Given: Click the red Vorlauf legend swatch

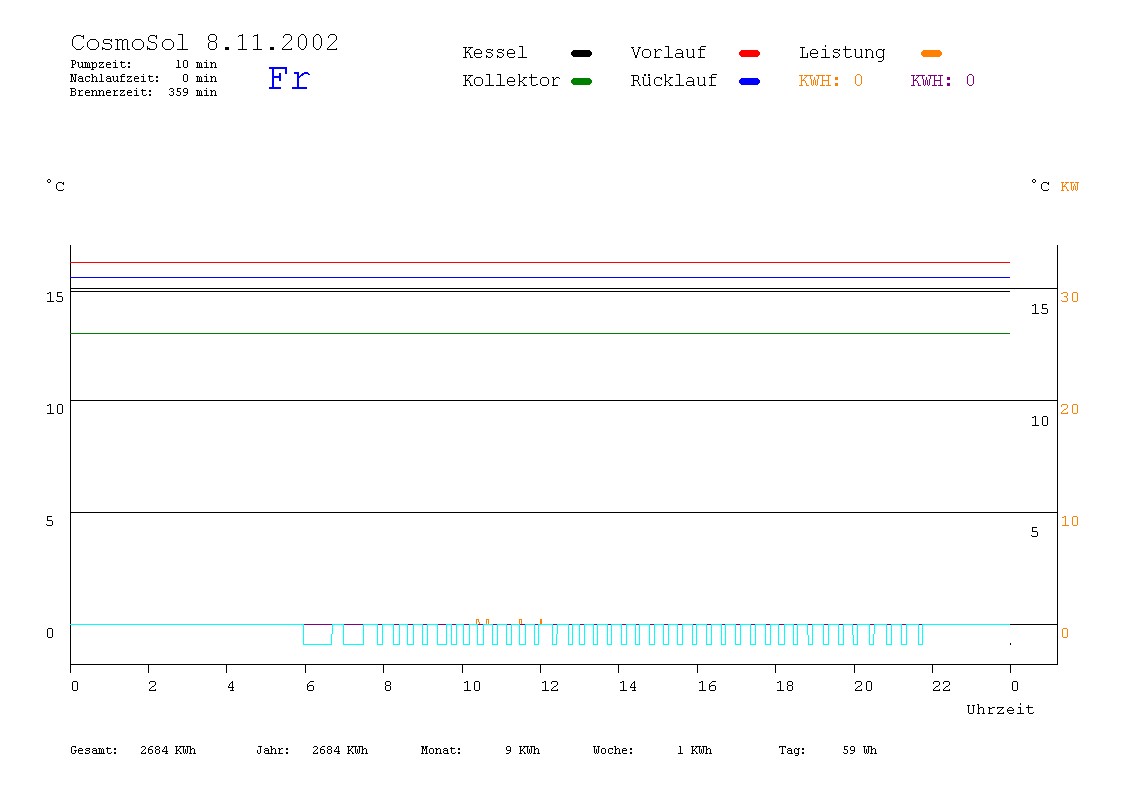Looking at the screenshot, I should (x=750, y=53).
